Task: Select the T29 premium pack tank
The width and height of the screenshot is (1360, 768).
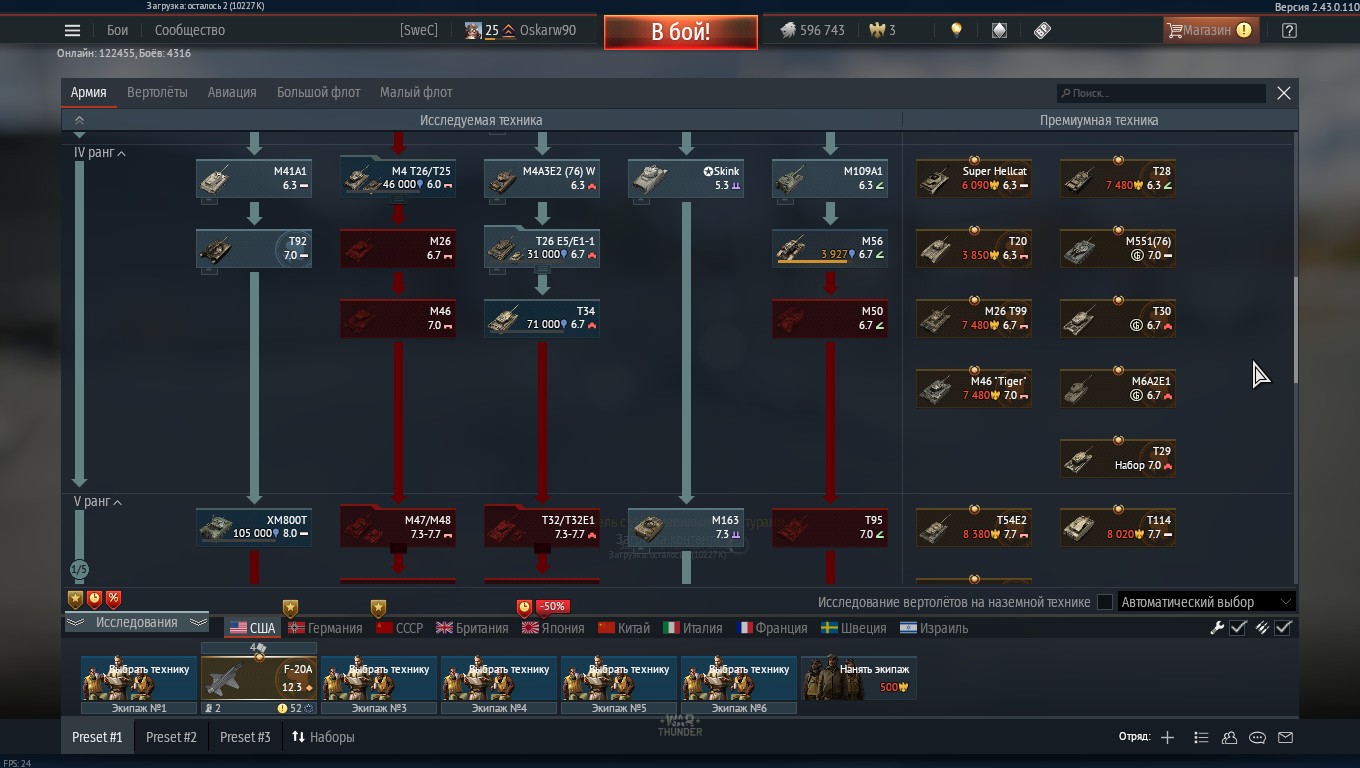Action: coord(1118,458)
